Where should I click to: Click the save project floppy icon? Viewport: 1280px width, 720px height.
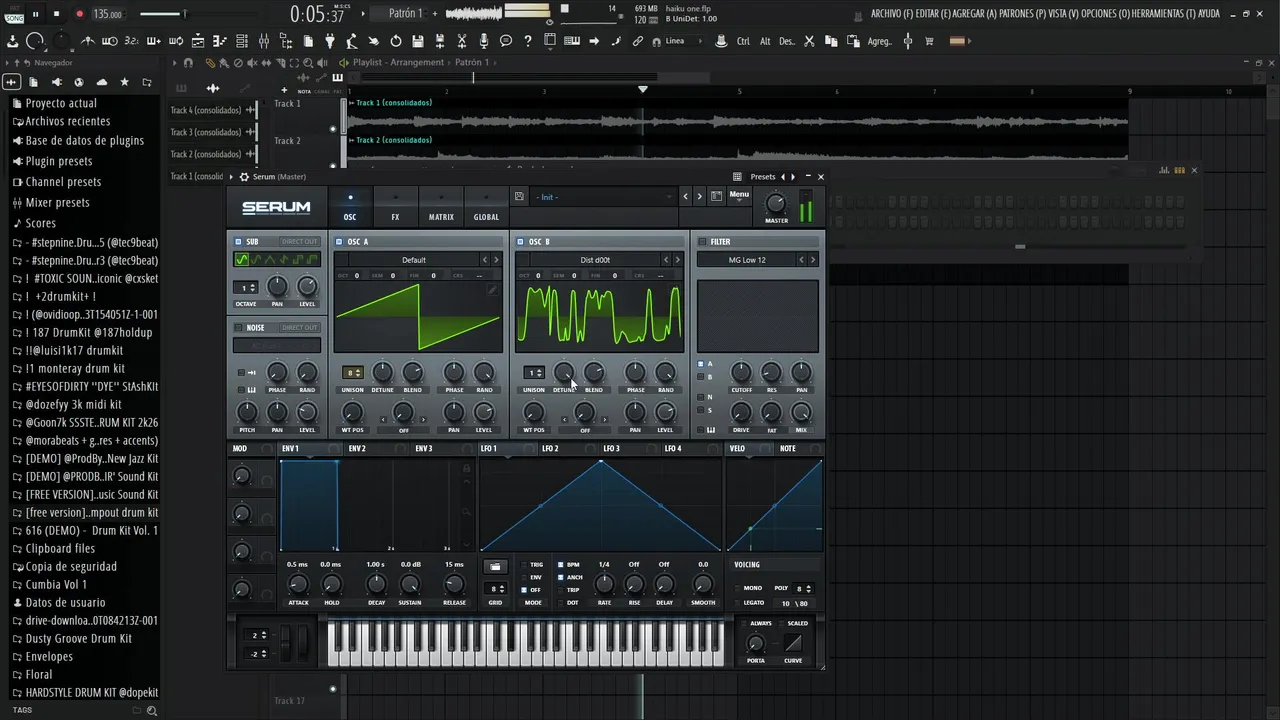coord(418,41)
